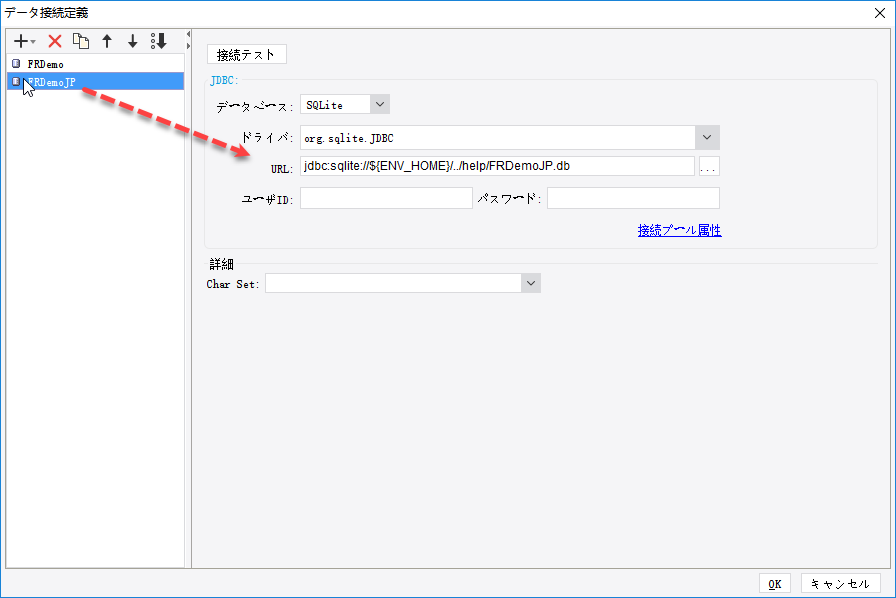Copy the selected data connection
The width and height of the screenshot is (896, 598).
coord(81,41)
